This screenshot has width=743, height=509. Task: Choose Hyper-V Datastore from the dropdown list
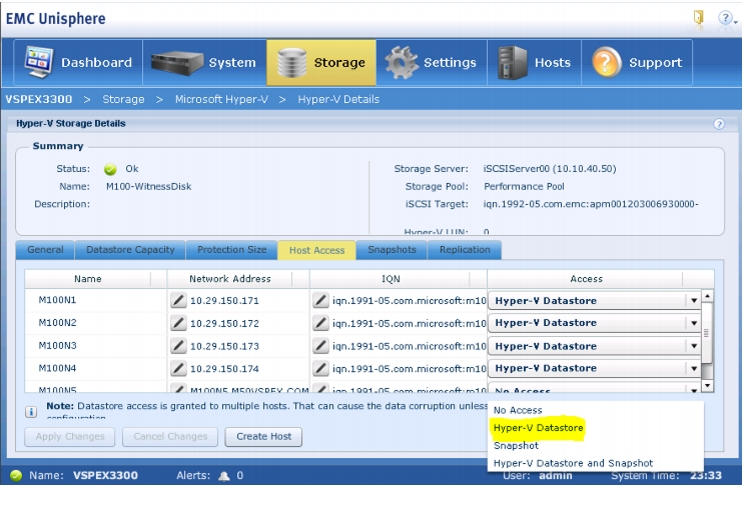(x=538, y=428)
